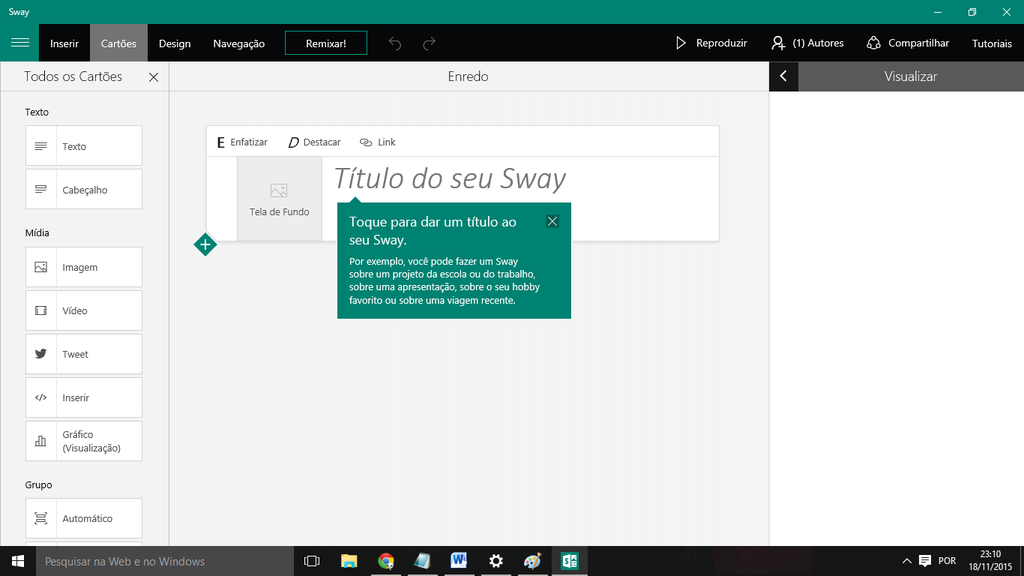
Task: Select Tela de Fundo background image
Action: click(280, 199)
